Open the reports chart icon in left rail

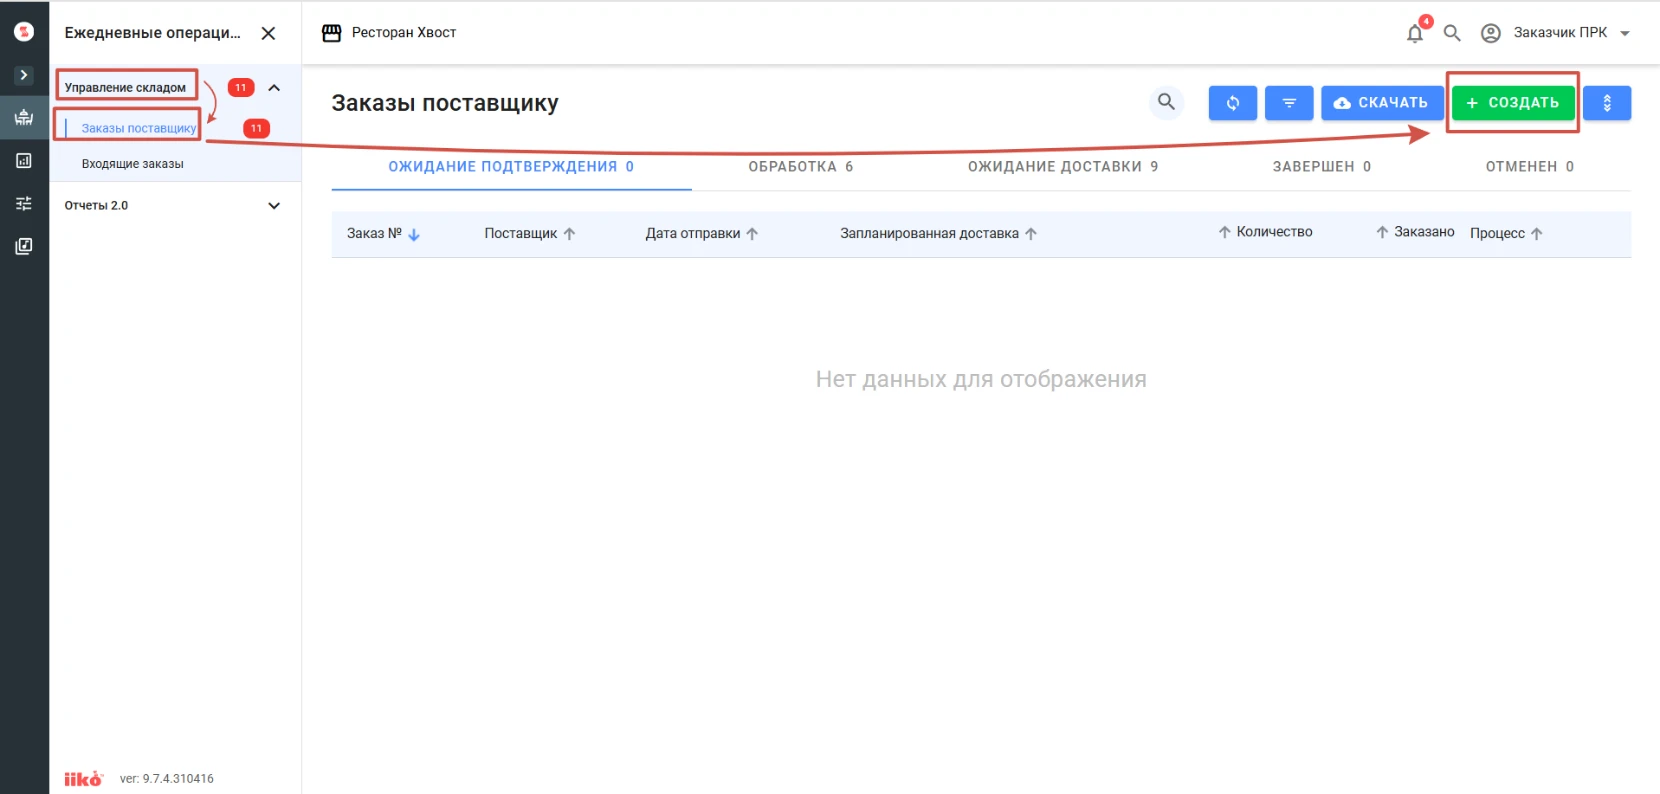point(24,160)
